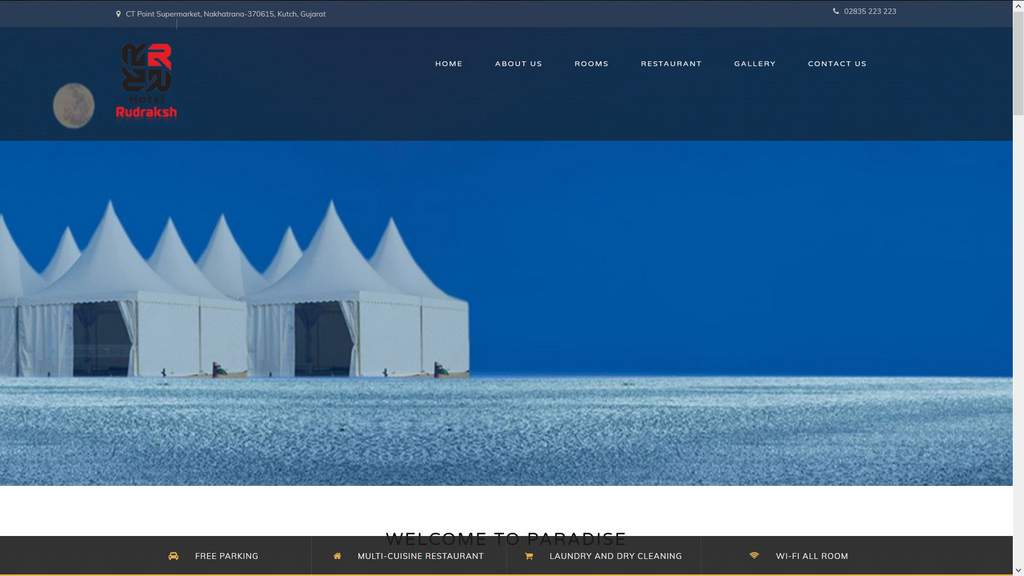Navigate to Contact Us
1024x576 pixels.
pos(837,64)
